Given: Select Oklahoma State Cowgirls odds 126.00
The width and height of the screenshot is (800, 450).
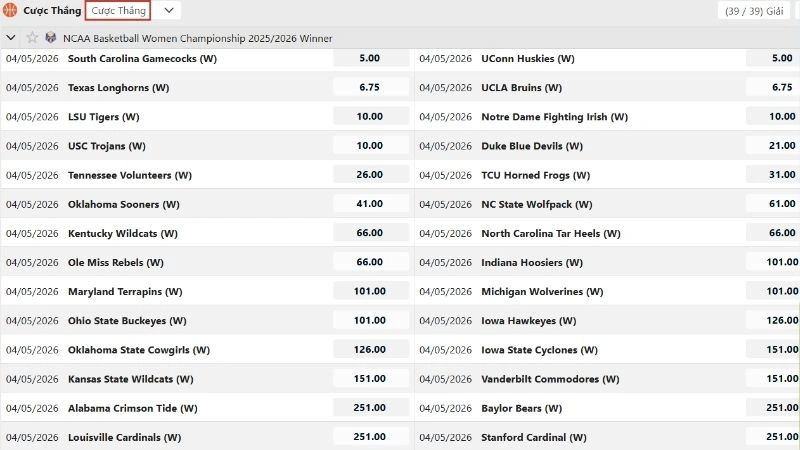Looking at the screenshot, I should click(371, 349).
